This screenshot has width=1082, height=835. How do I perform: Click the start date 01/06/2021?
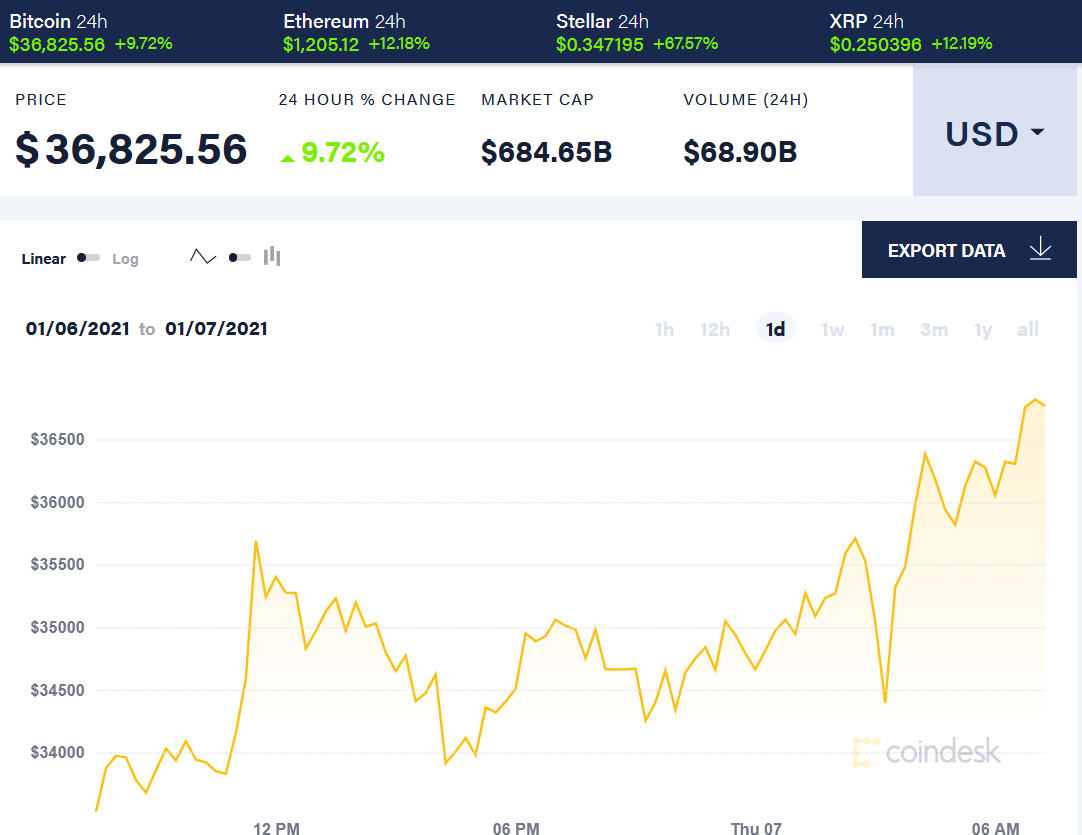pyautogui.click(x=78, y=328)
